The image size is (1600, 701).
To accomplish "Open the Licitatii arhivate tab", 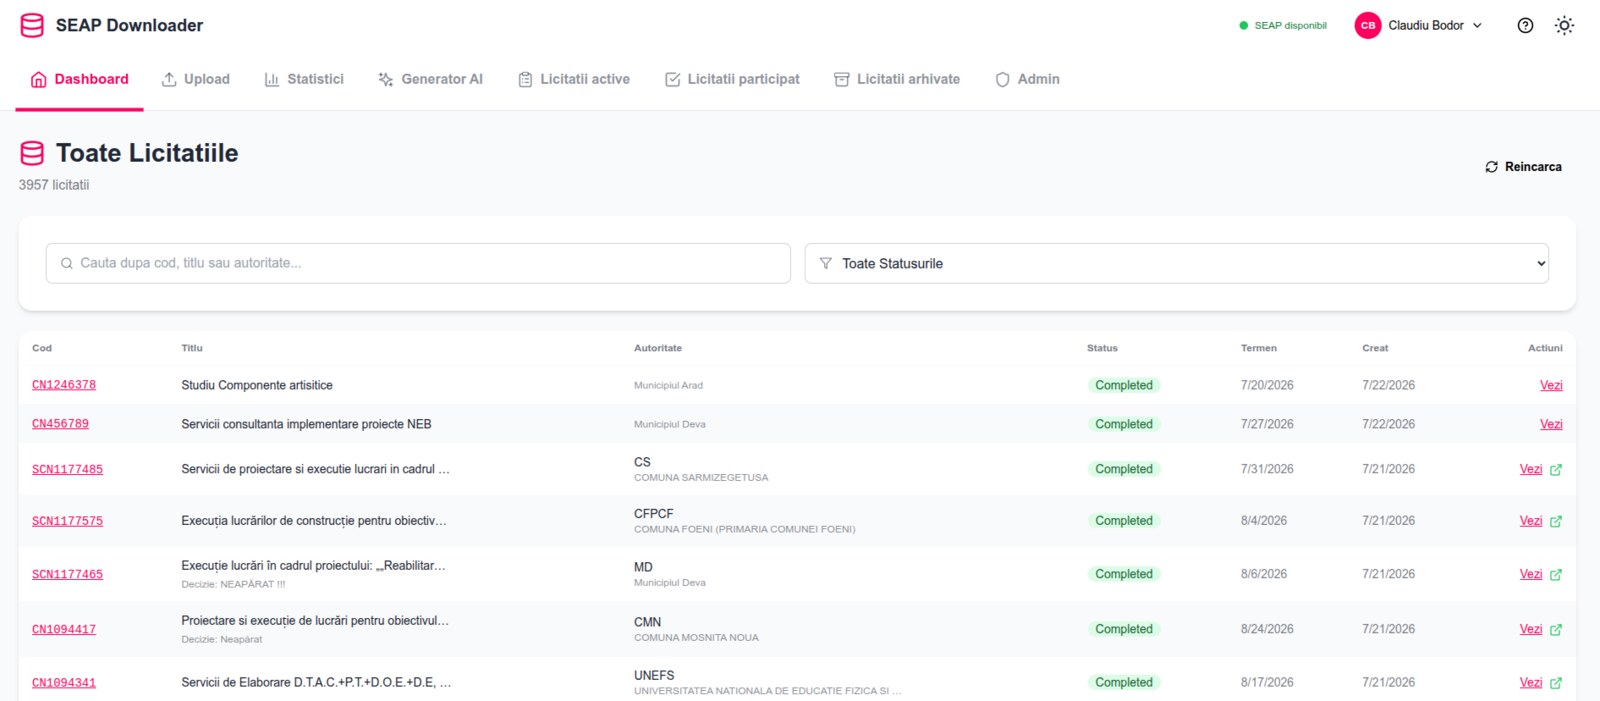I will [897, 79].
